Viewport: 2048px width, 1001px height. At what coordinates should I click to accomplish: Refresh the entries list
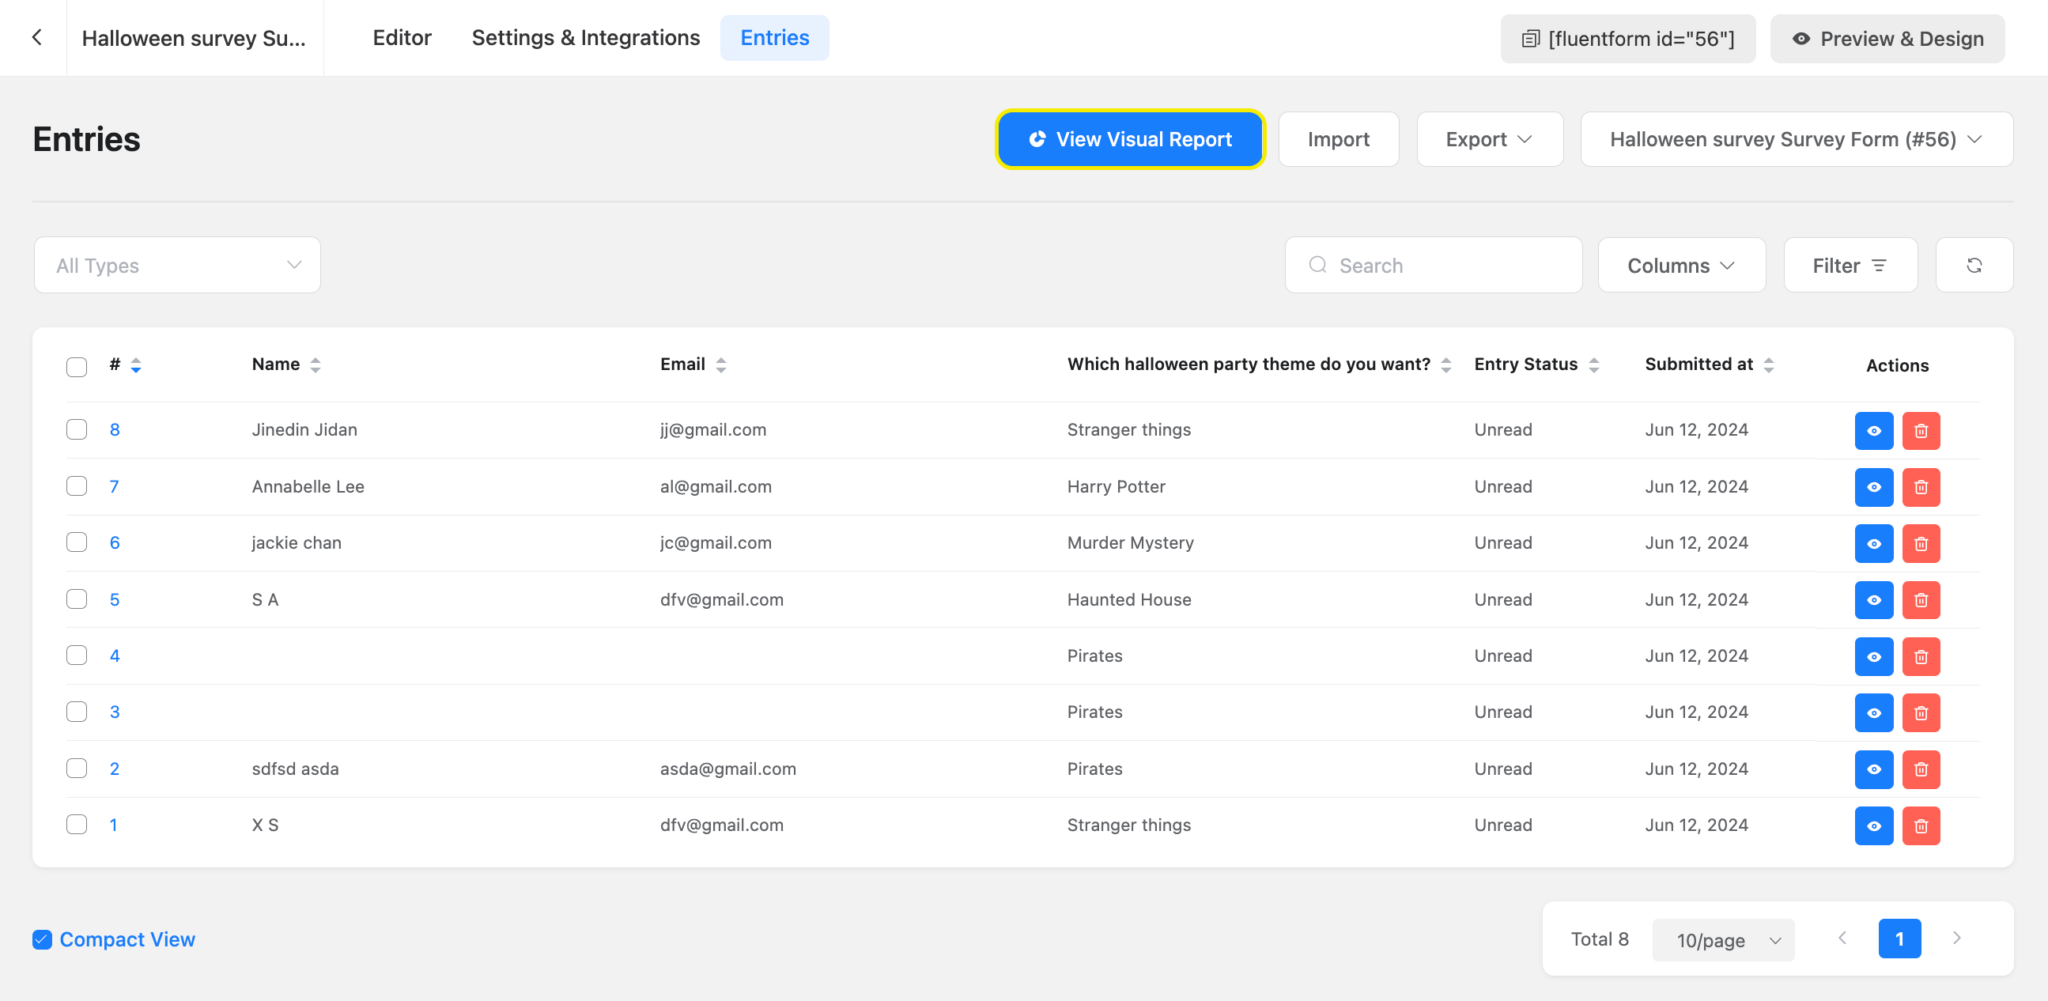point(1974,264)
